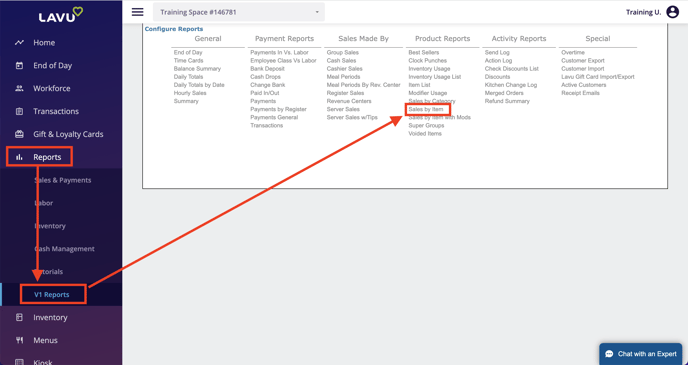Click the Inventory box icon in sidebar
Screen dimensions: 688x365
point(19,317)
